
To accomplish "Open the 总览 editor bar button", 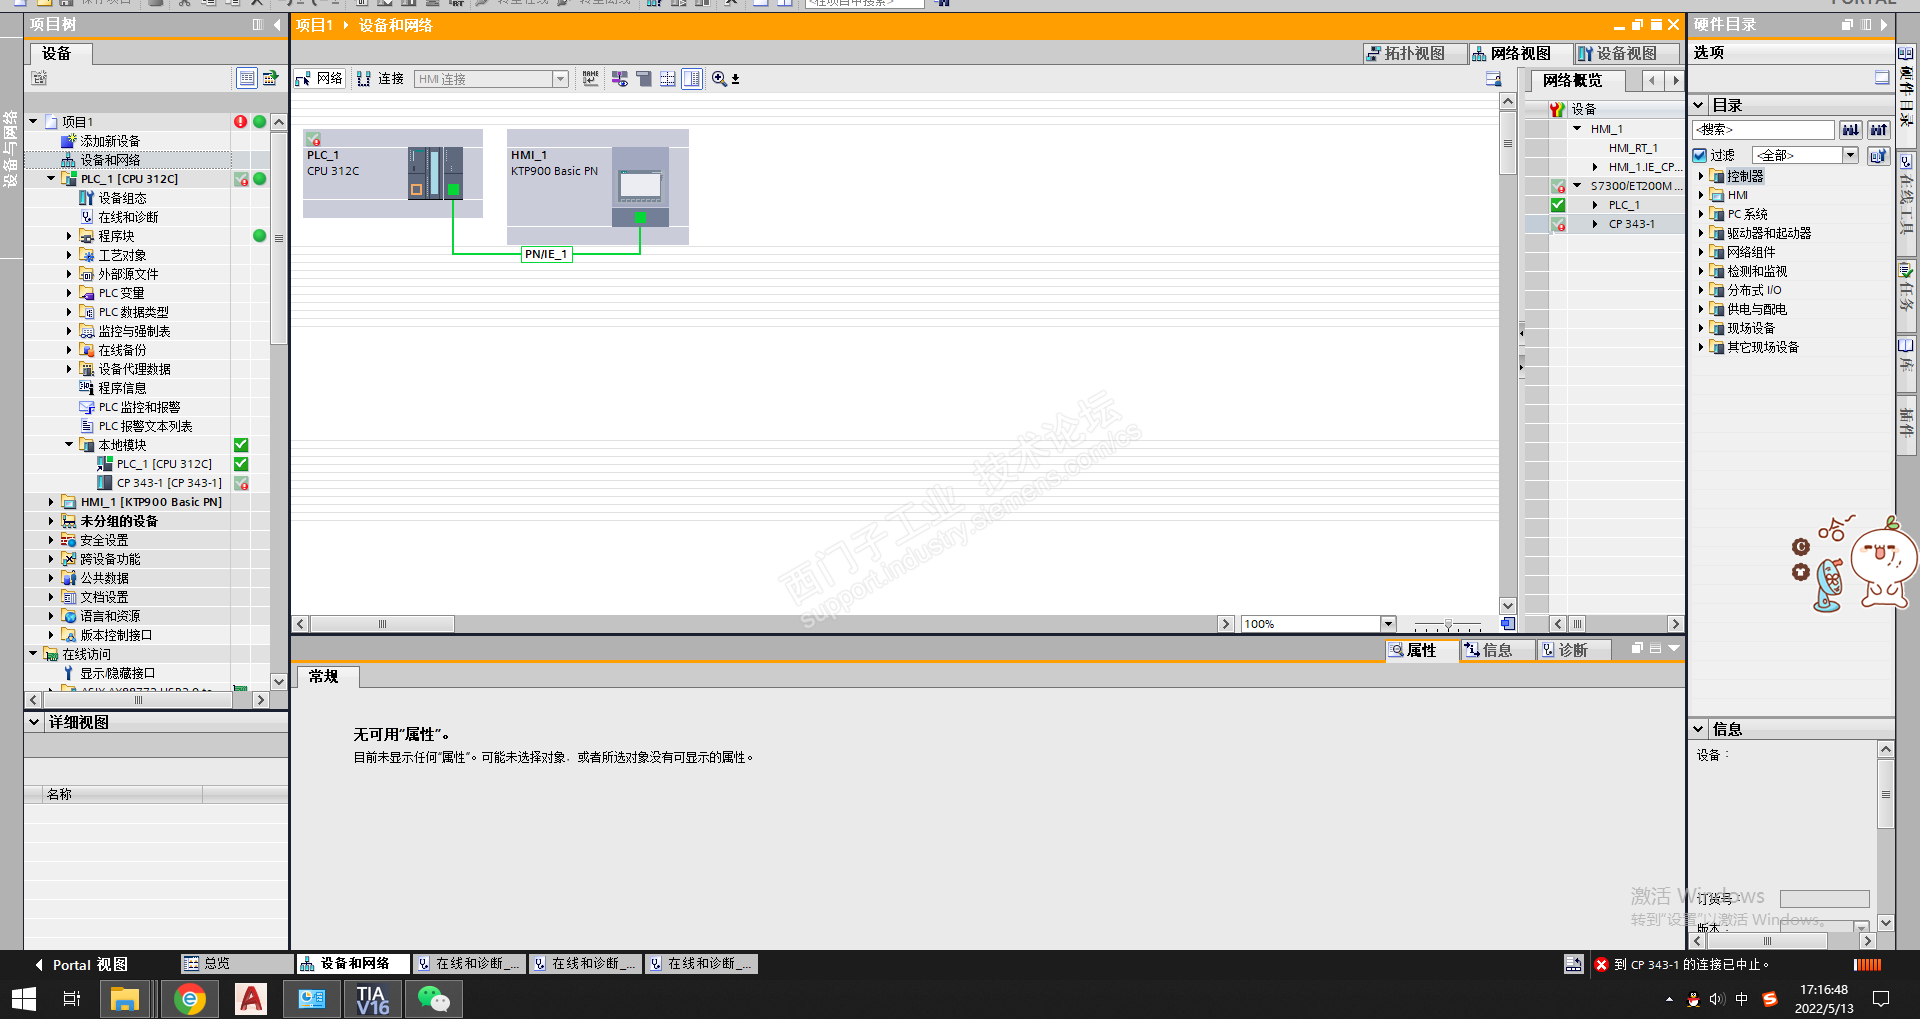I will (x=236, y=964).
